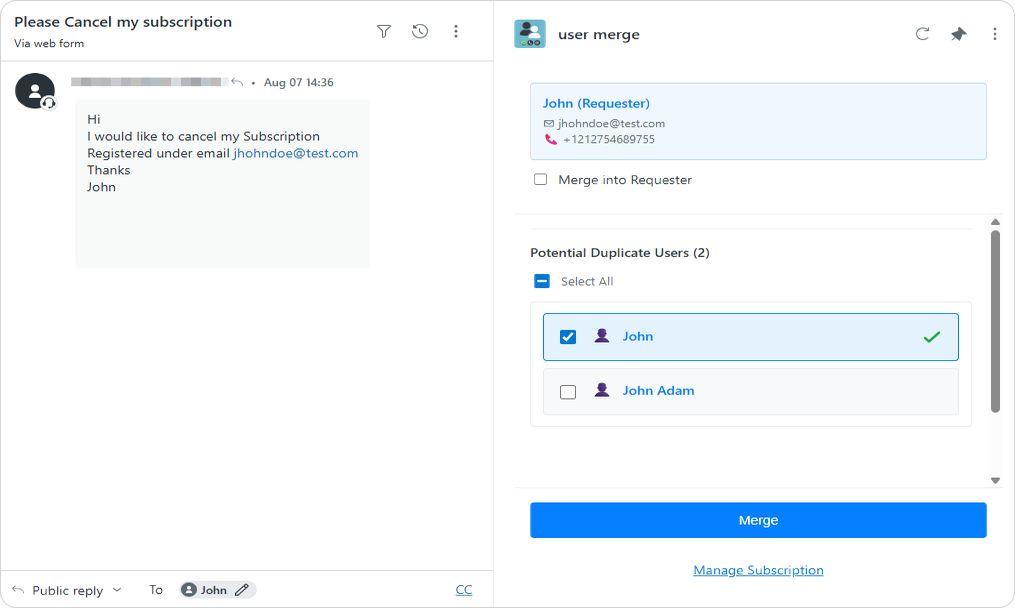Click the requester avatar in the message
This screenshot has height=608, width=1015.
[x=35, y=91]
